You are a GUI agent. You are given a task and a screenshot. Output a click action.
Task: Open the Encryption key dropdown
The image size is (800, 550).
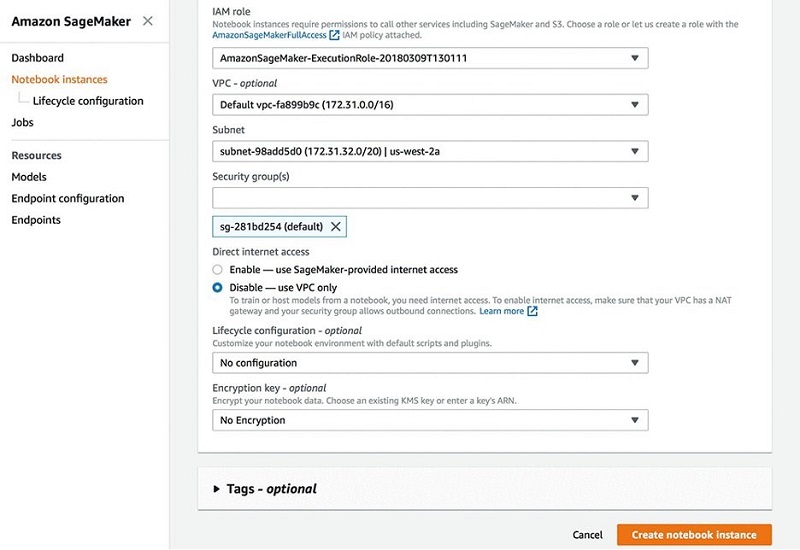430,420
